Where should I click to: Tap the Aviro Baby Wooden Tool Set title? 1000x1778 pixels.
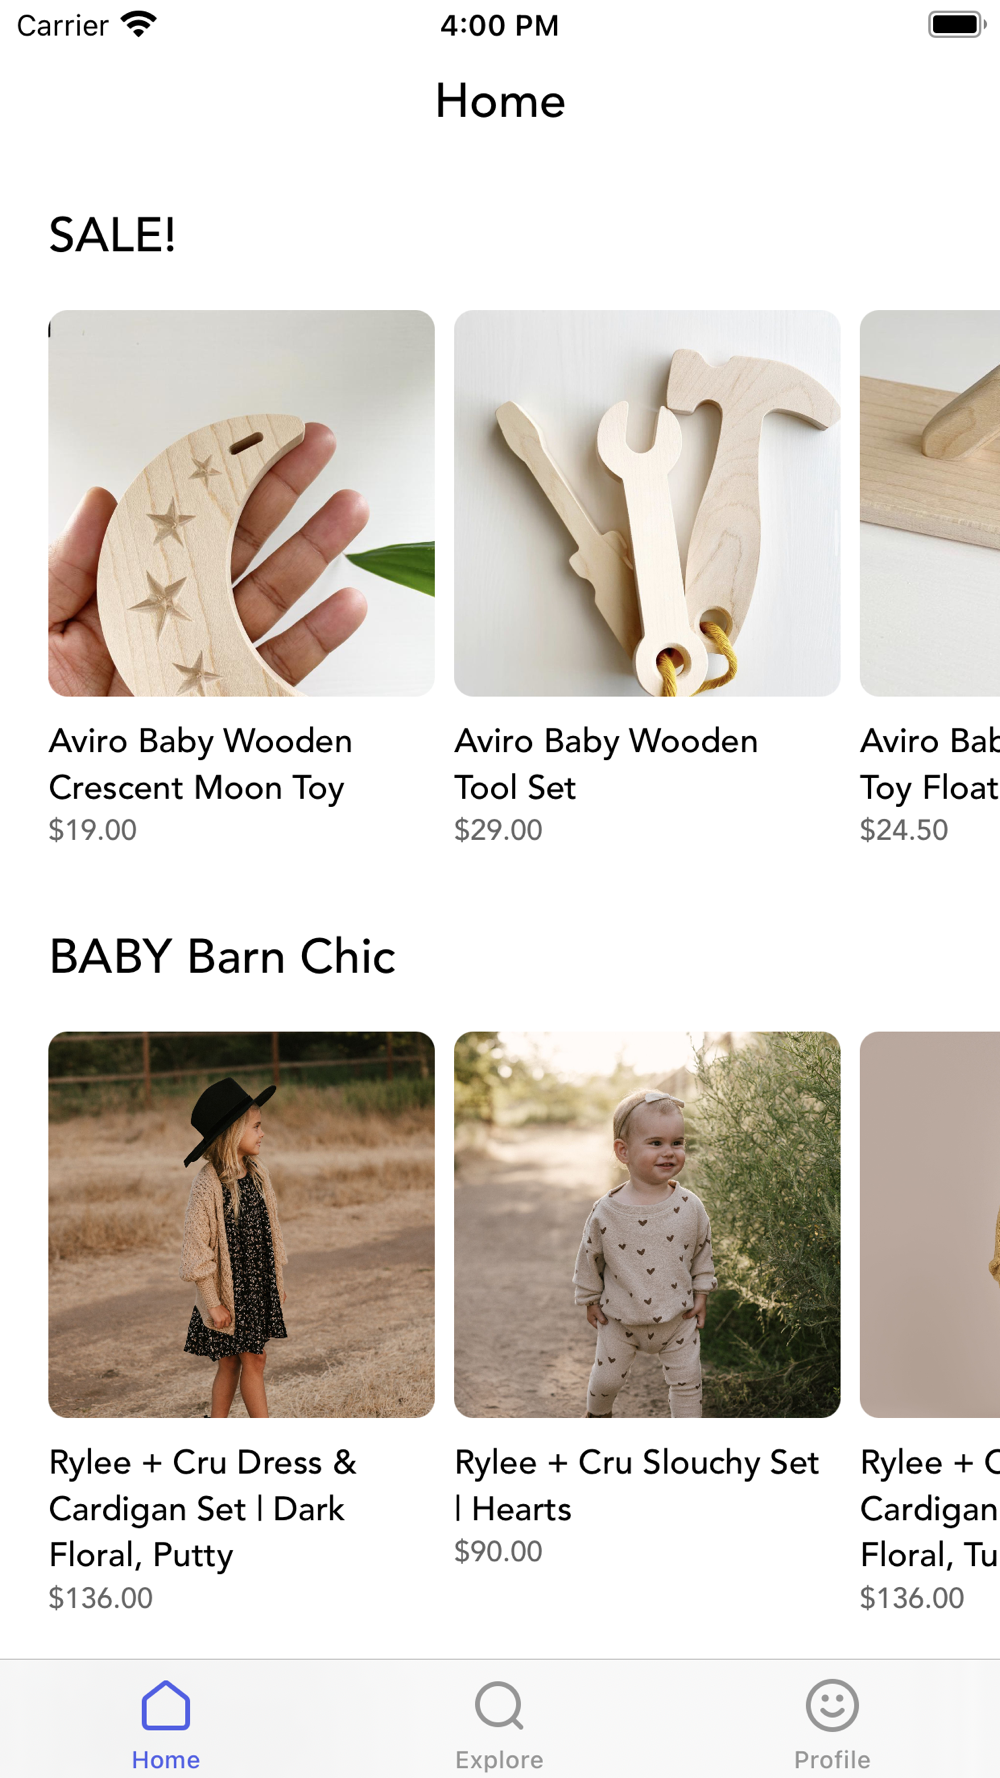click(x=606, y=764)
